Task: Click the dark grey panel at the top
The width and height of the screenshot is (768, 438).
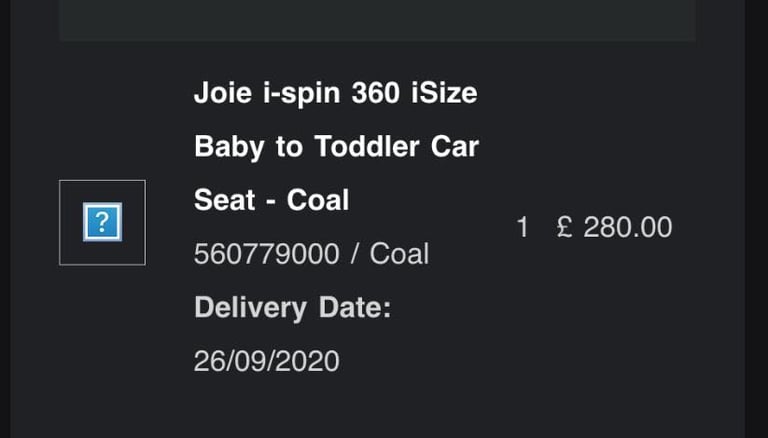Action: [377, 20]
